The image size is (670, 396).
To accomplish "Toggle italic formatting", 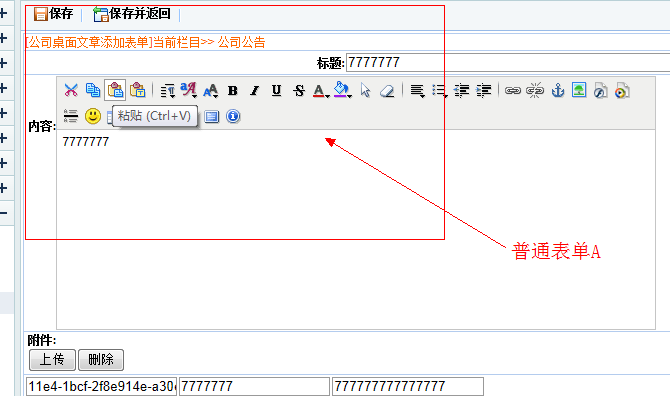I will click(255, 91).
